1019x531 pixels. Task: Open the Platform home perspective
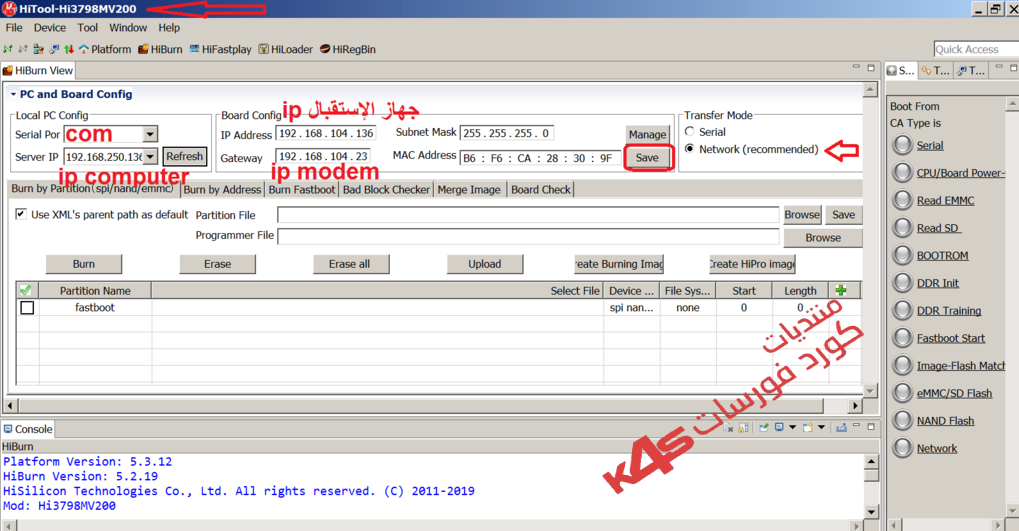coord(105,49)
